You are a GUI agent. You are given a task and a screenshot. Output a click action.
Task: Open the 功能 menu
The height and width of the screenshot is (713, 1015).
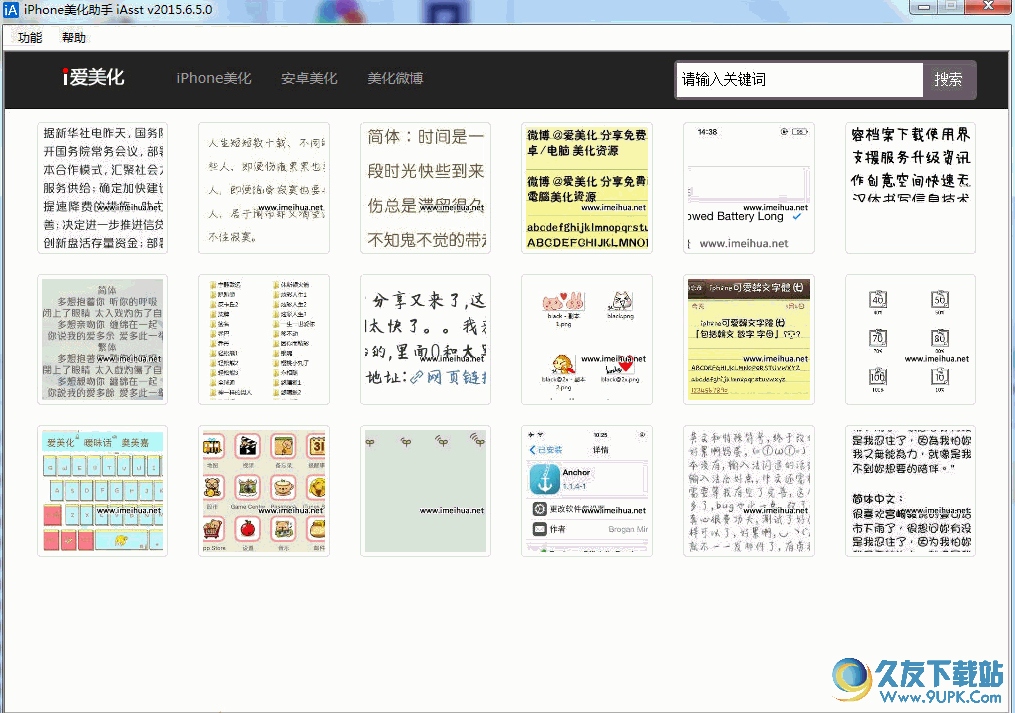[30, 38]
